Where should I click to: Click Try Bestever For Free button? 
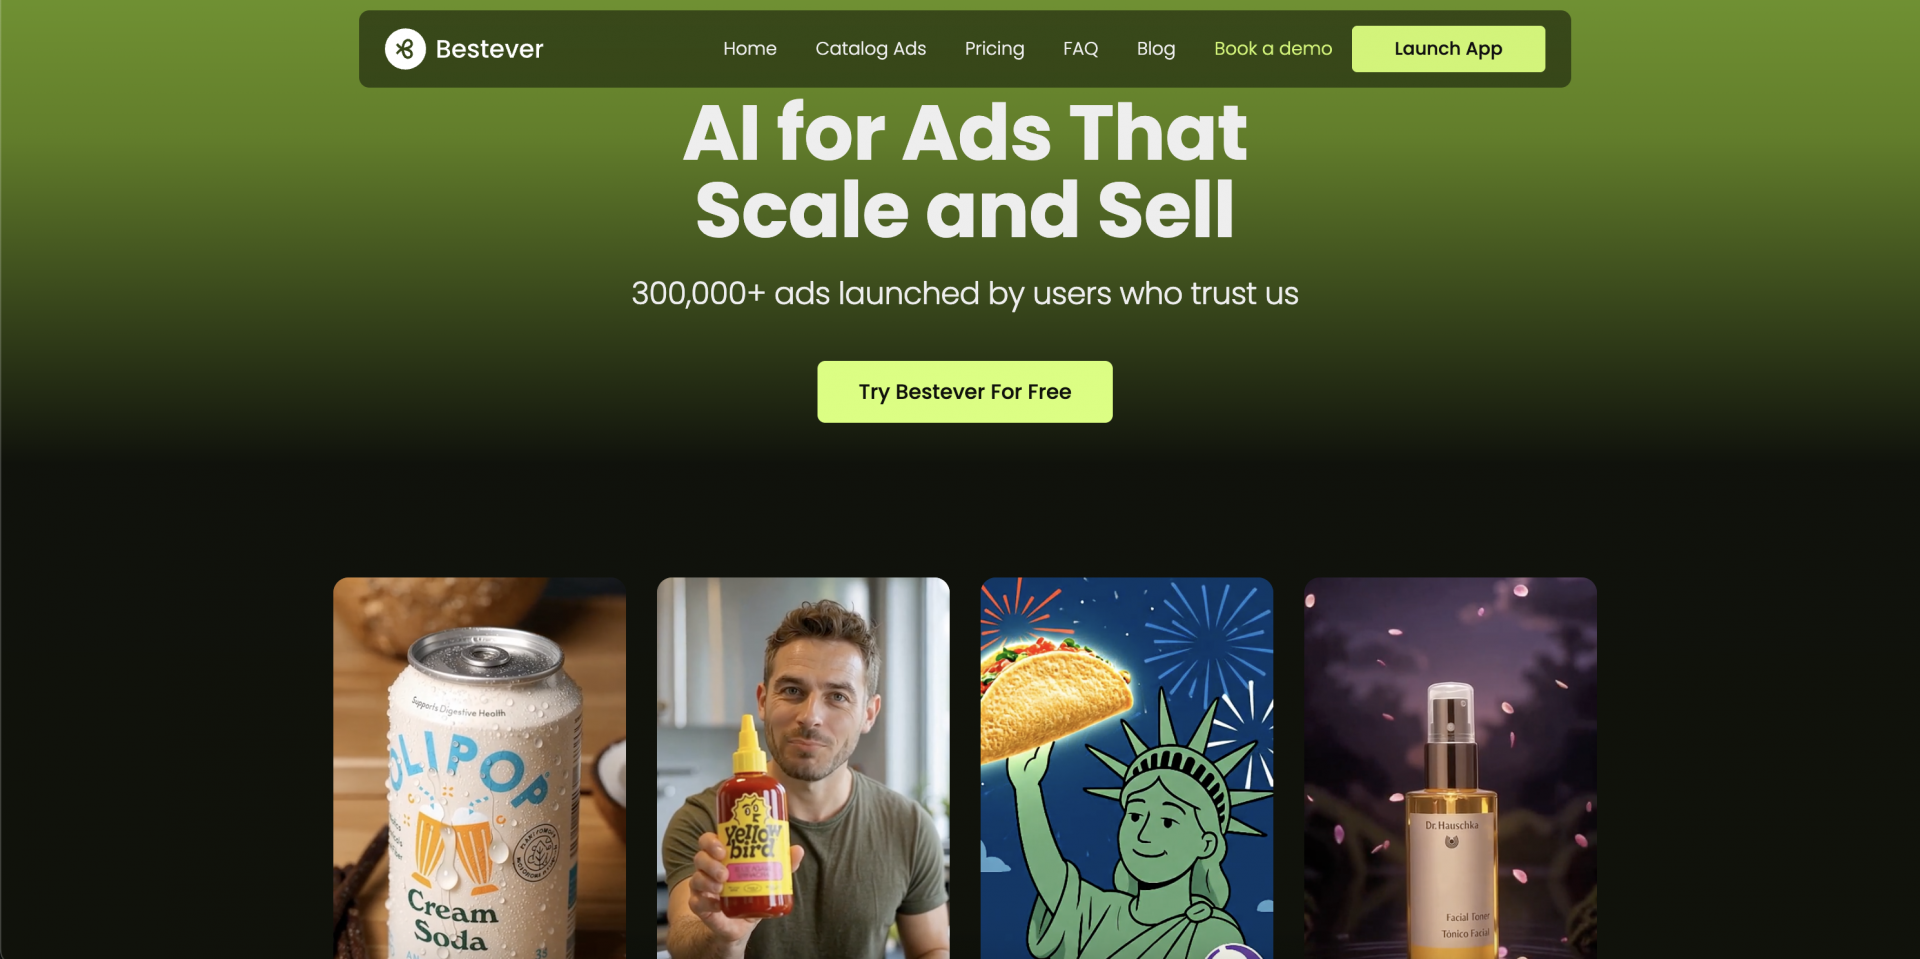pyautogui.click(x=965, y=392)
